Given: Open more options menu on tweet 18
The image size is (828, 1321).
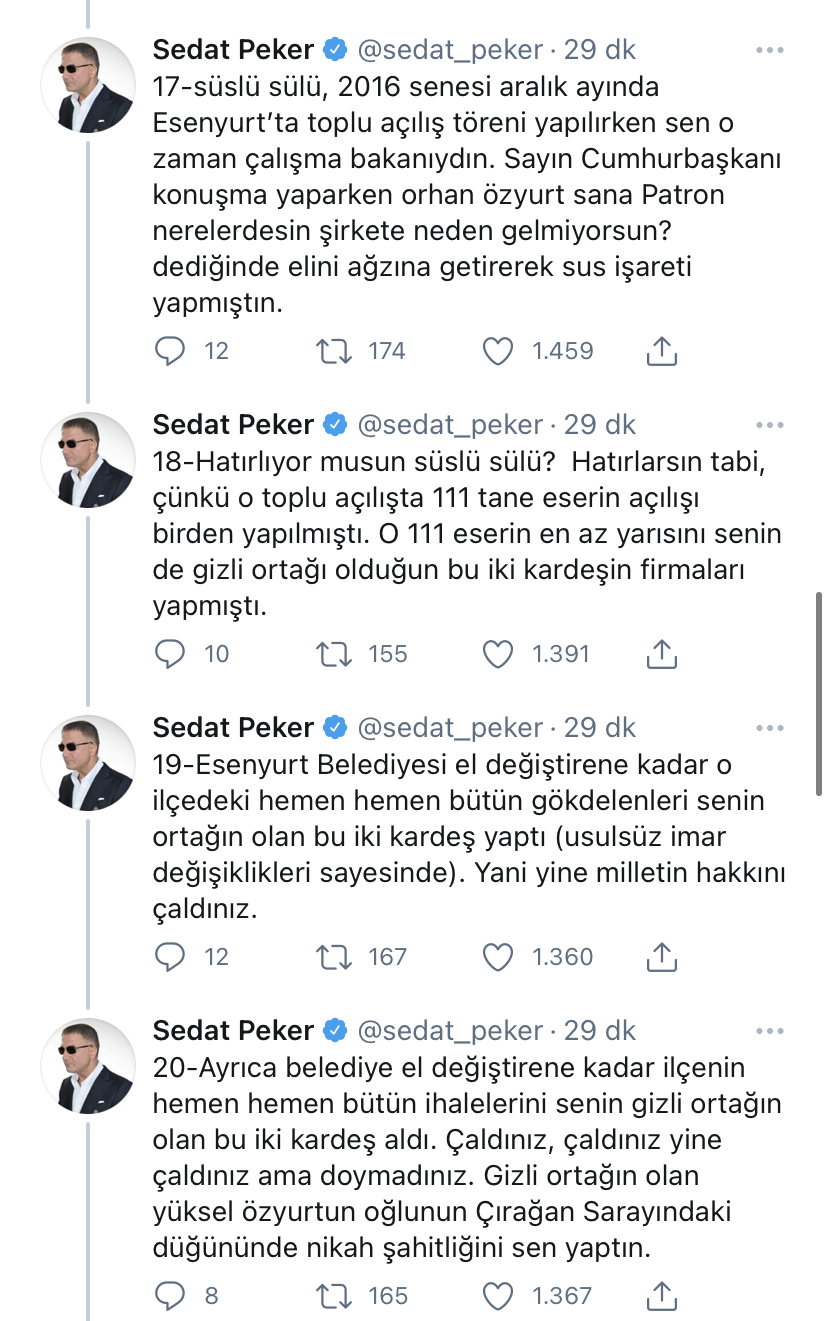Looking at the screenshot, I should tap(770, 424).
